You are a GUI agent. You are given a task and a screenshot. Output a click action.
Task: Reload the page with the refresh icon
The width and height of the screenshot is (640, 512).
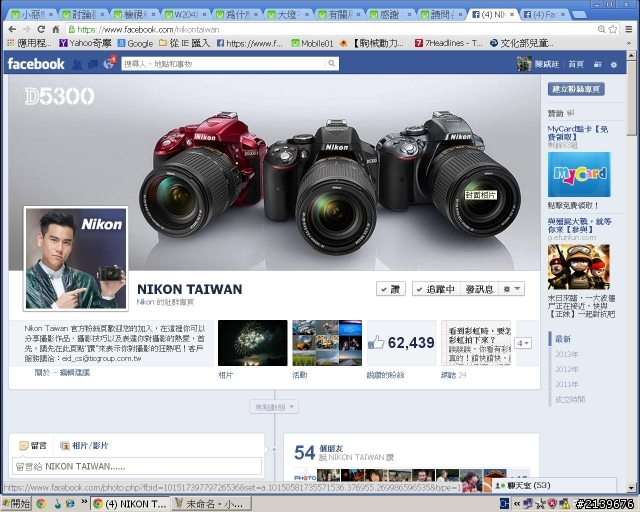pos(41,29)
